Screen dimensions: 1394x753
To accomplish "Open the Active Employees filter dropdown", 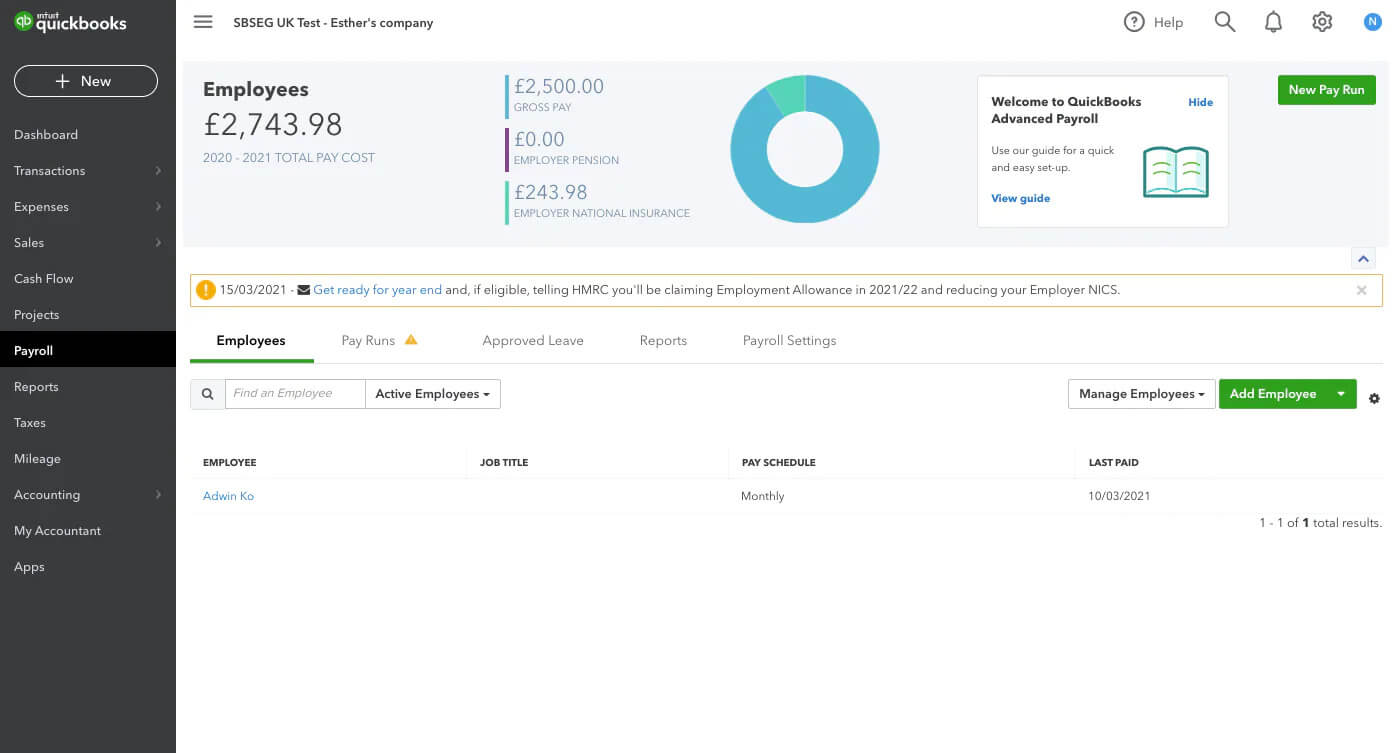I will [432, 394].
